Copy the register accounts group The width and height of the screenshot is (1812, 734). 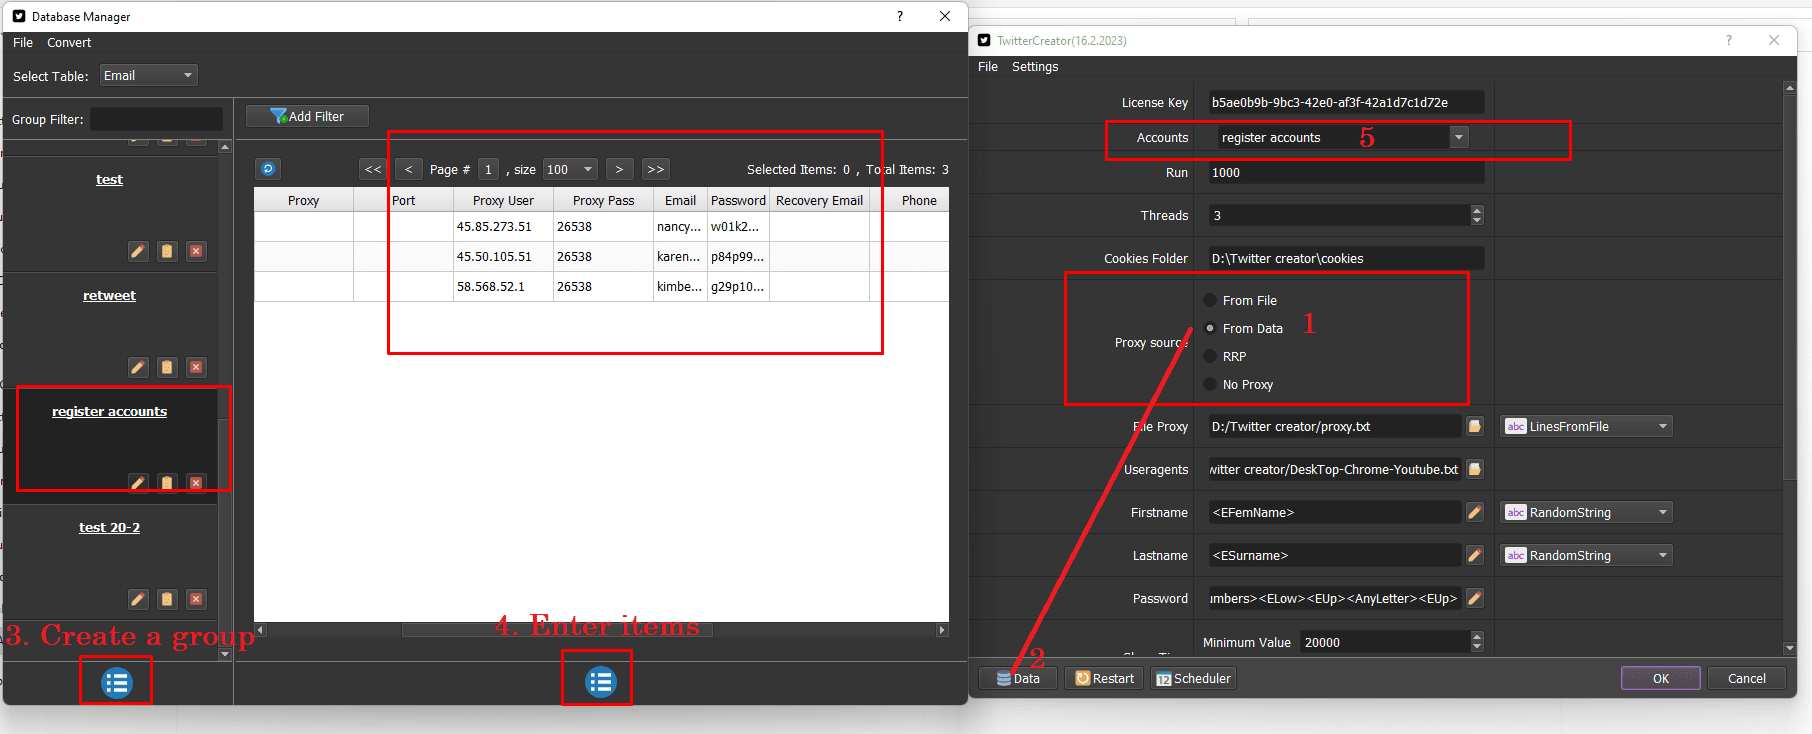167,483
